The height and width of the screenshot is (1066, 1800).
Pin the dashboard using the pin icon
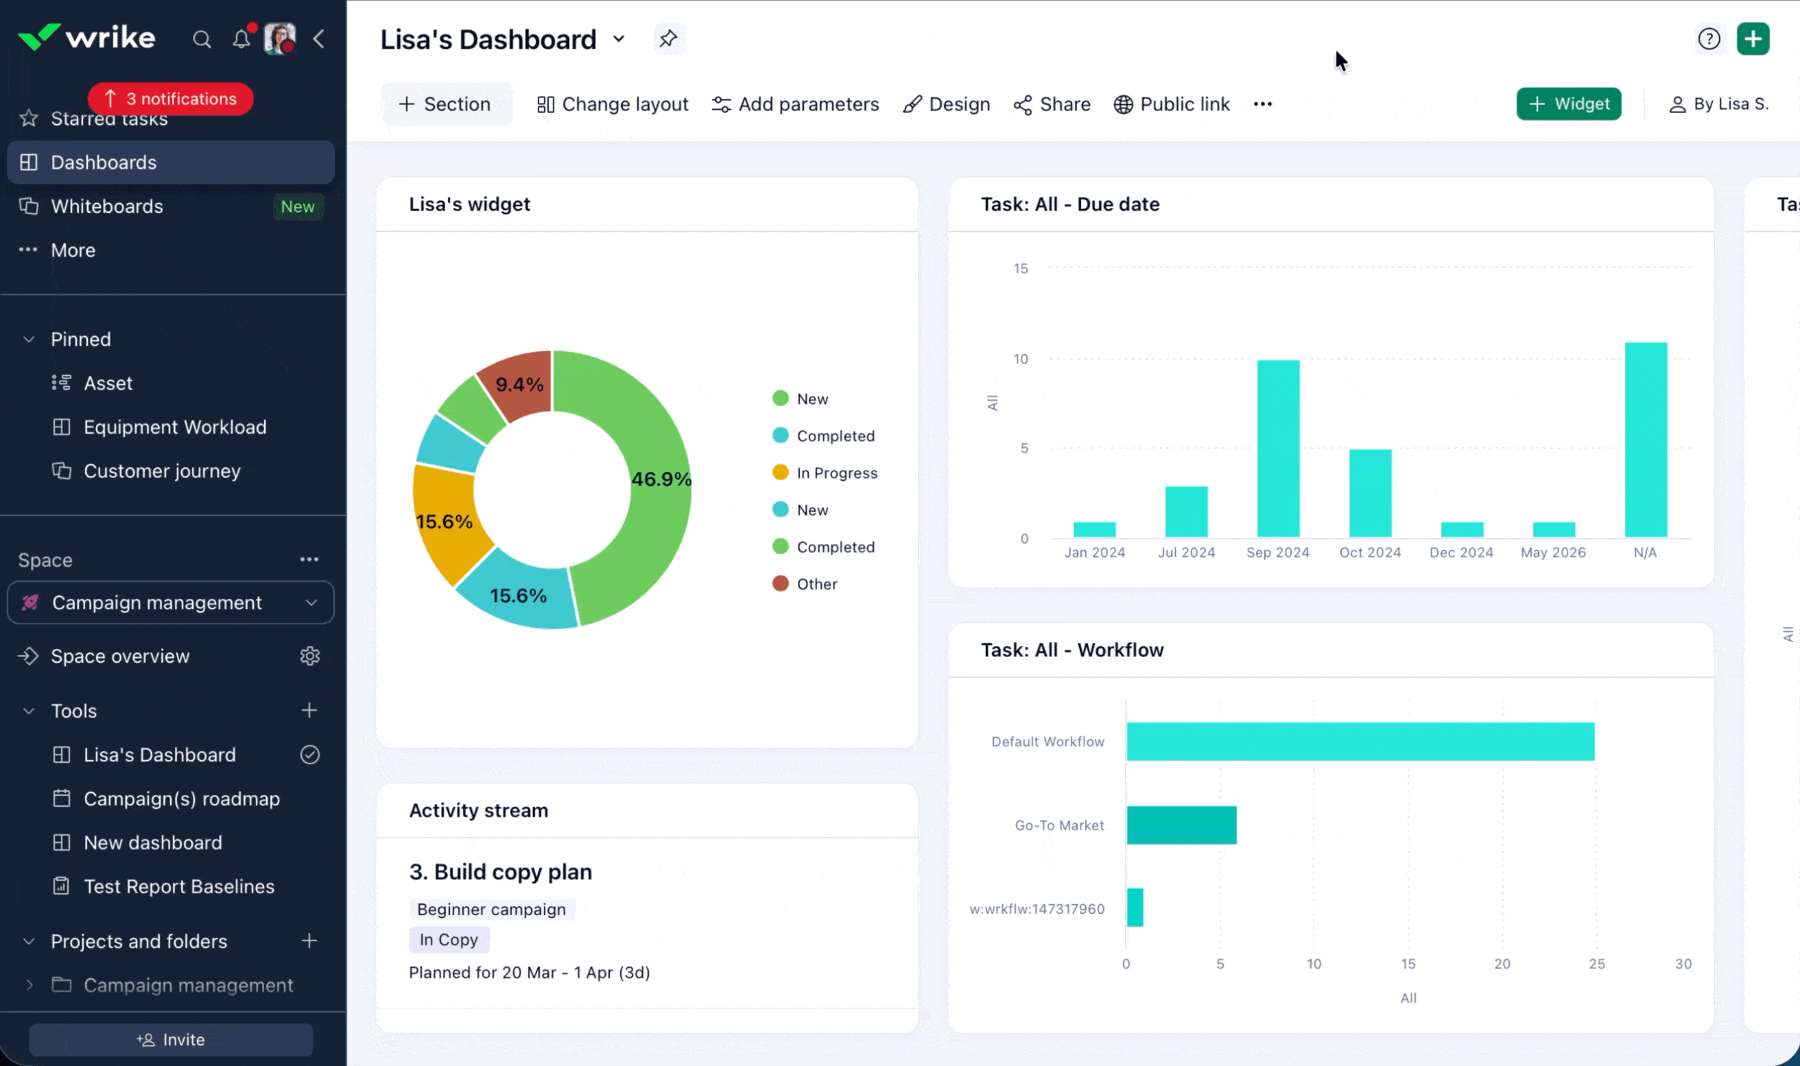668,39
